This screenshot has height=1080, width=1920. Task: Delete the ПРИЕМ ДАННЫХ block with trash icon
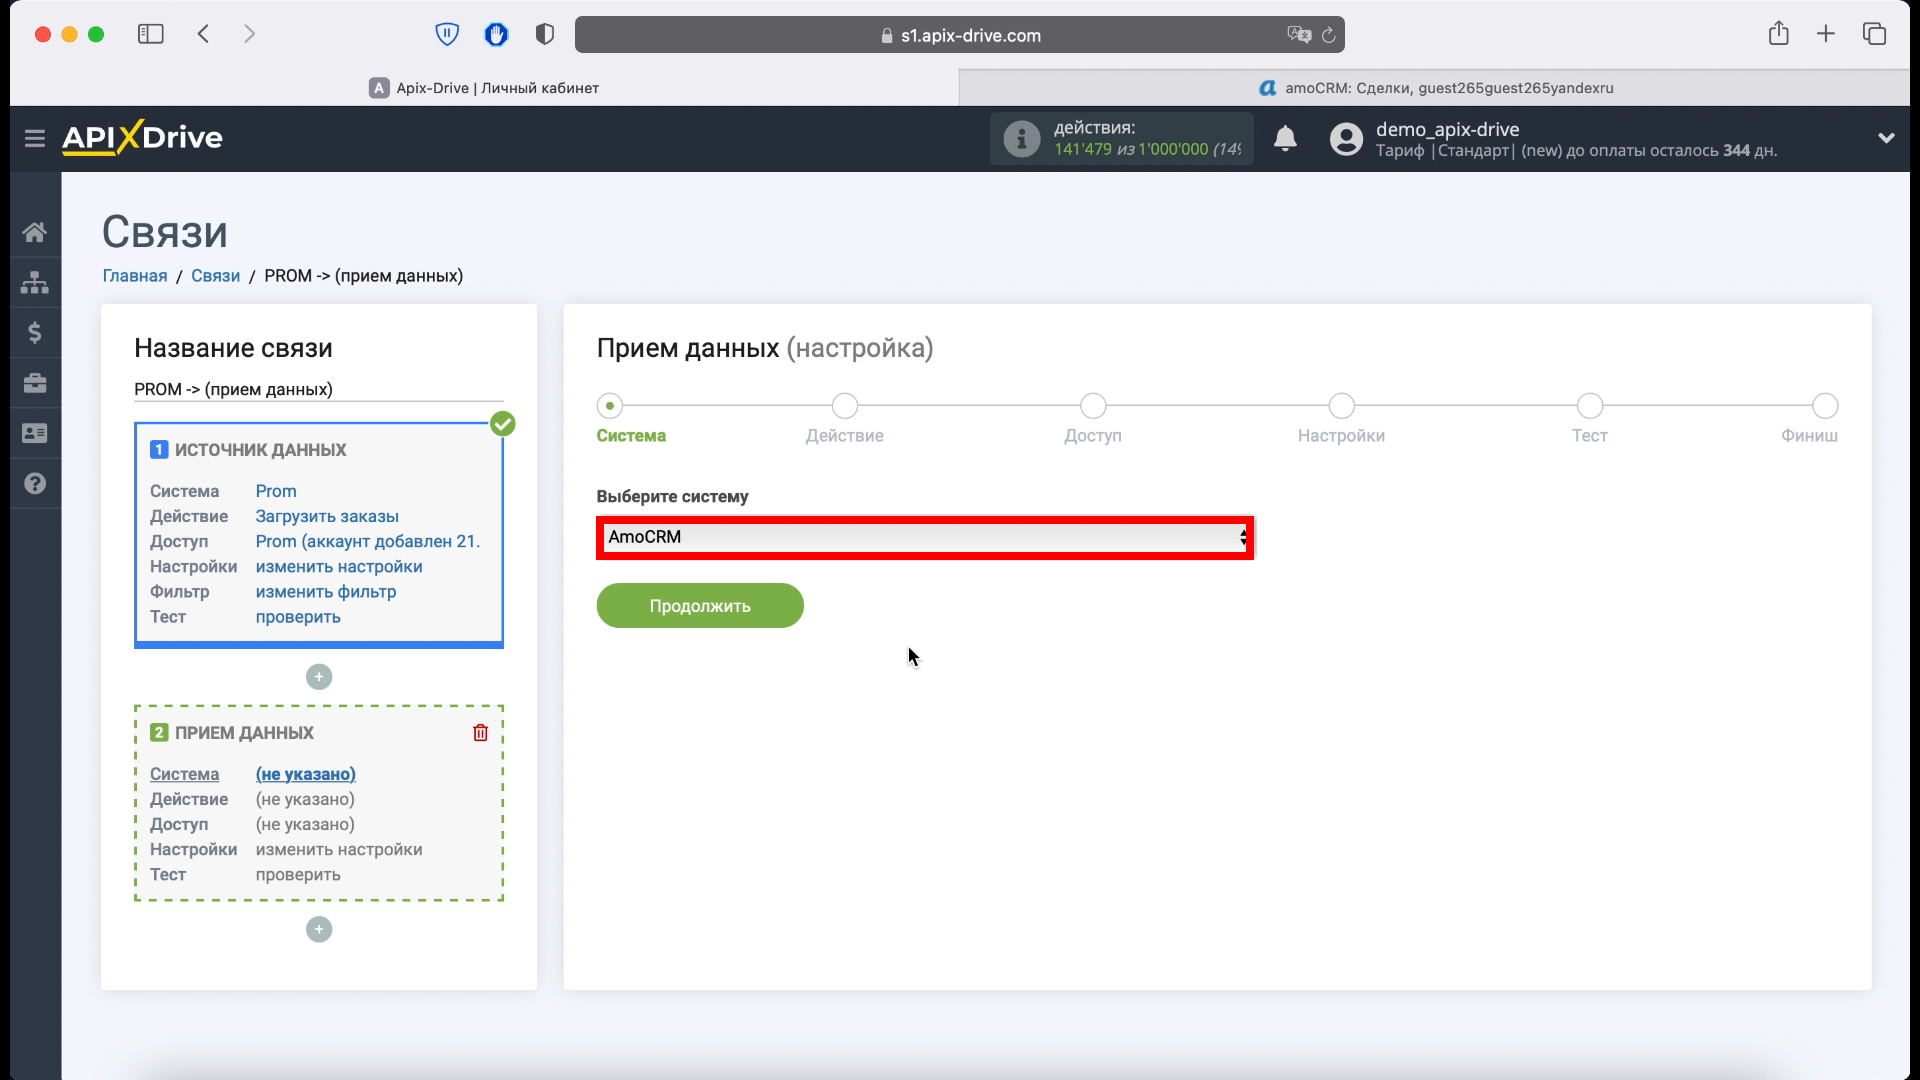(480, 733)
